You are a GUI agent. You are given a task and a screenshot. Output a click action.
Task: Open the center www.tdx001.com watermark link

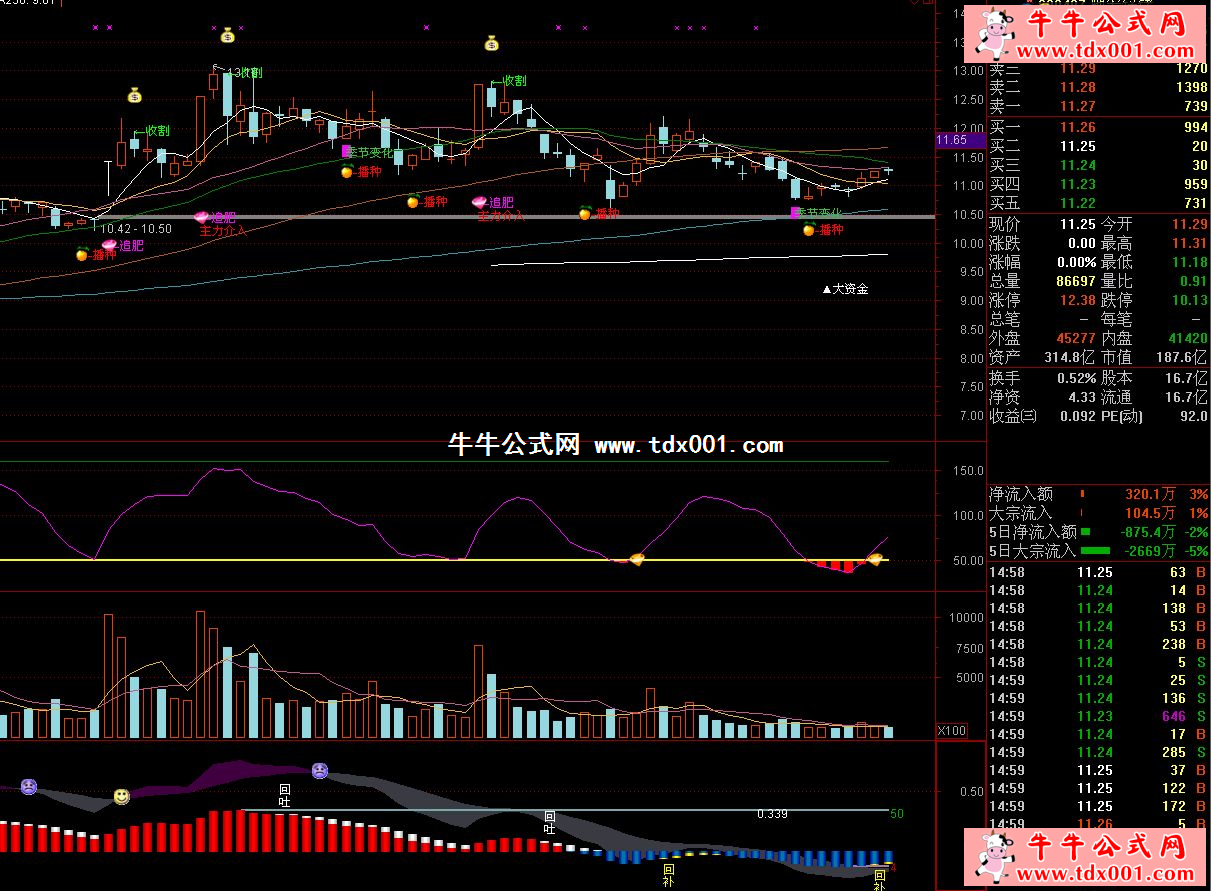689,446
